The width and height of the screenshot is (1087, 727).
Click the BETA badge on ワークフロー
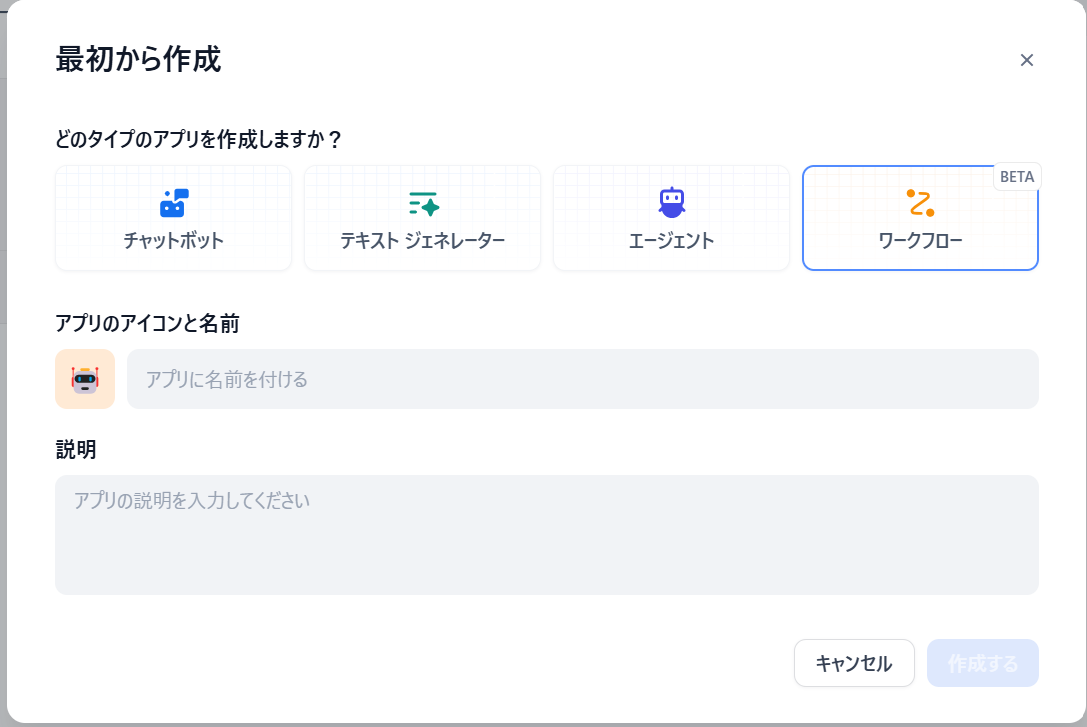tap(1017, 177)
